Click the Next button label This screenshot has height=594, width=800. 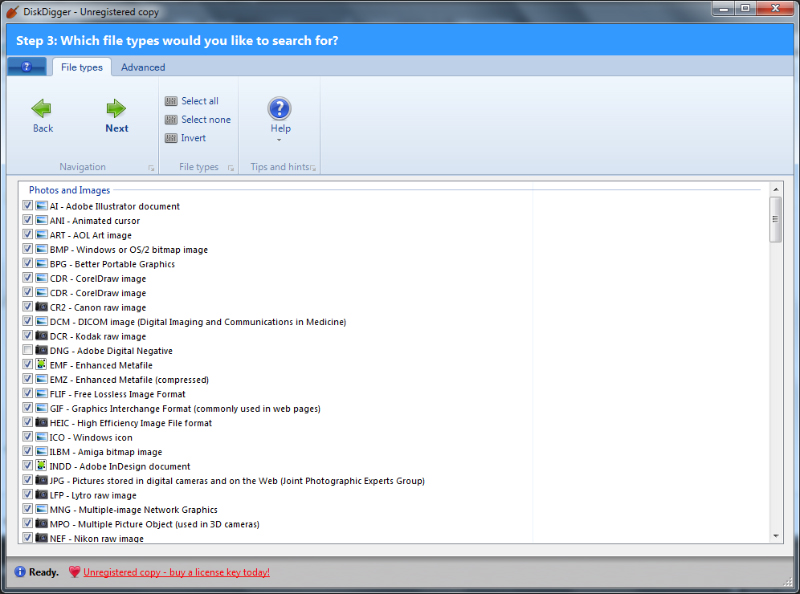point(117,129)
